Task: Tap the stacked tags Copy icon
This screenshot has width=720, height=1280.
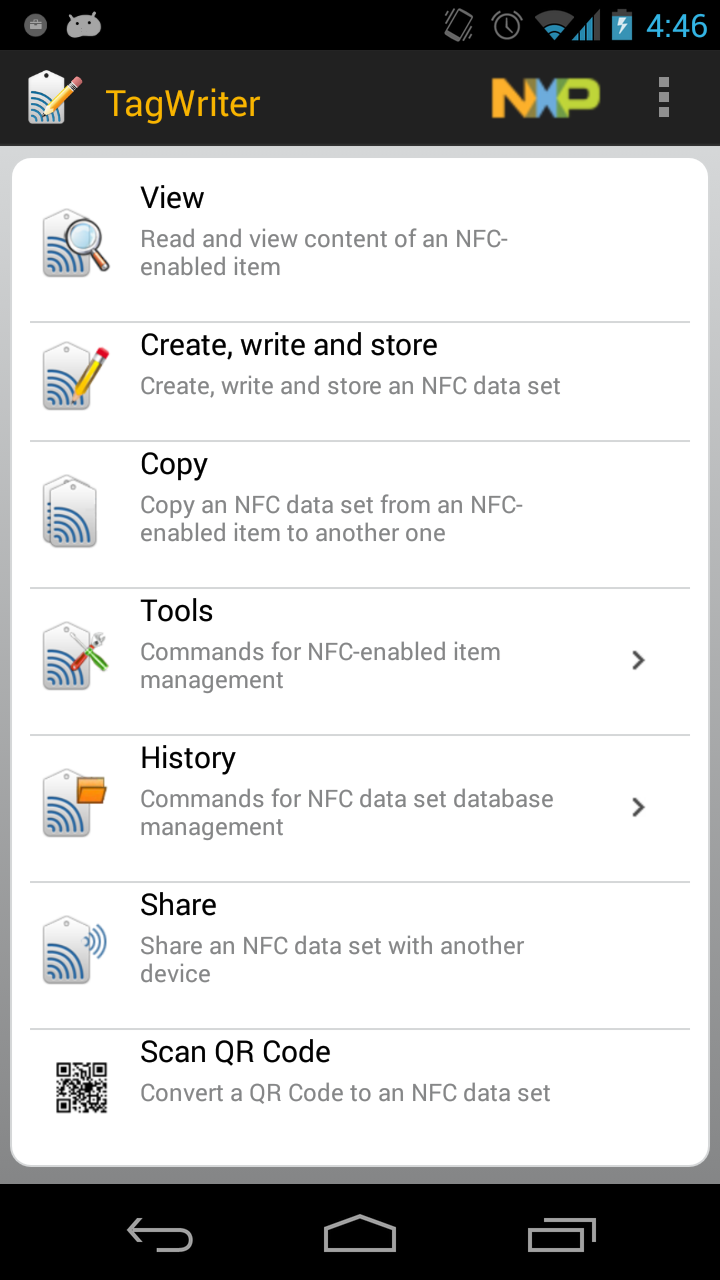Action: [x=72, y=511]
